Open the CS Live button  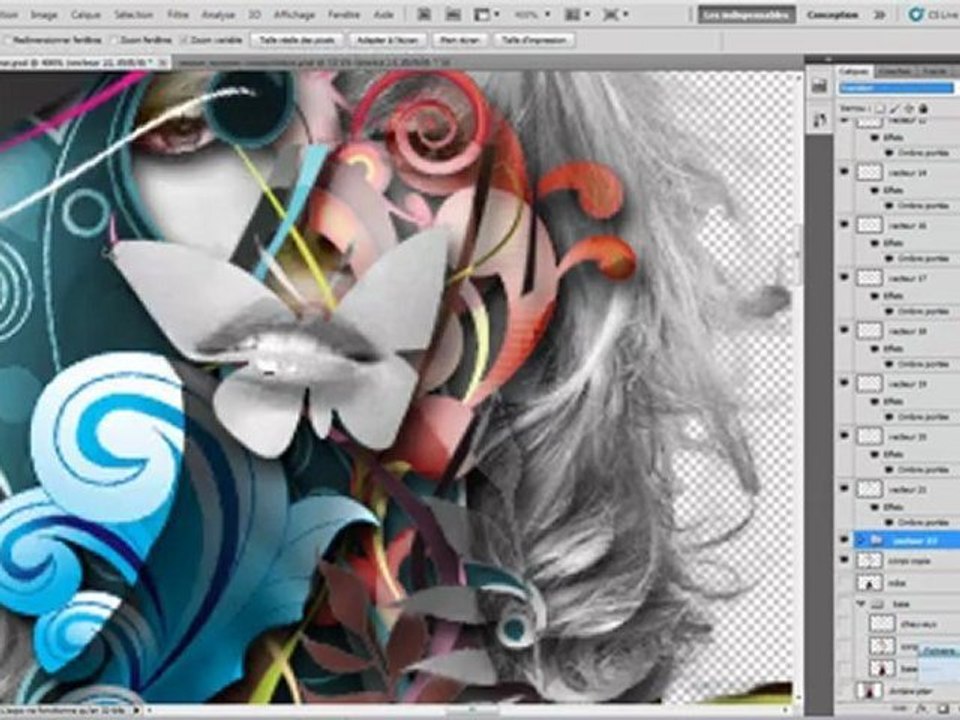(x=934, y=15)
